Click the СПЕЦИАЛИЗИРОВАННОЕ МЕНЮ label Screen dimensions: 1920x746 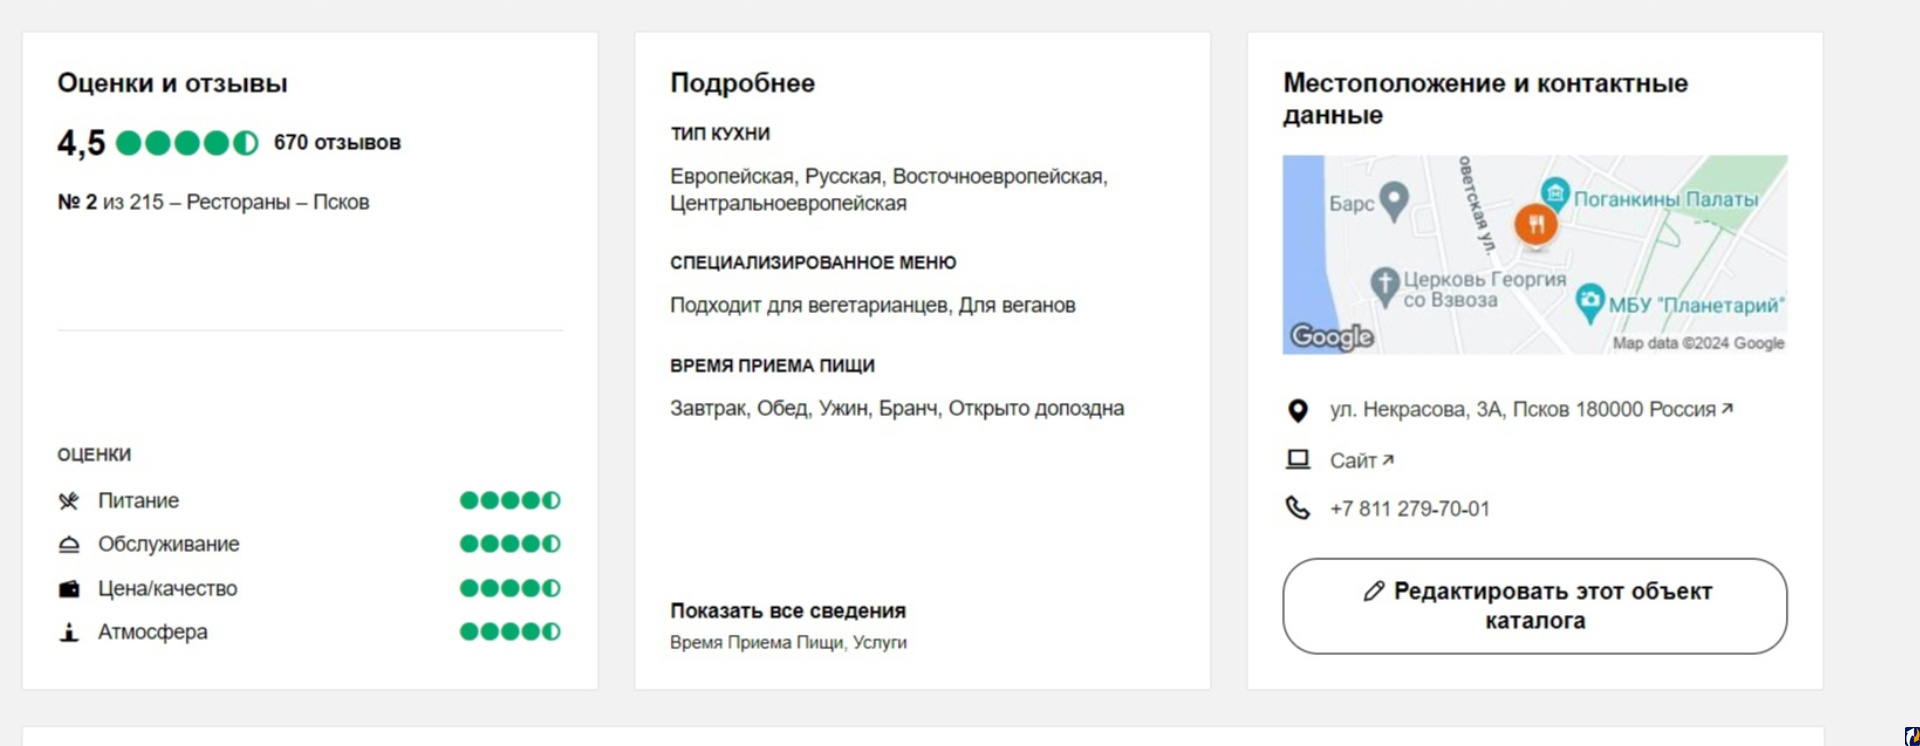(x=813, y=263)
